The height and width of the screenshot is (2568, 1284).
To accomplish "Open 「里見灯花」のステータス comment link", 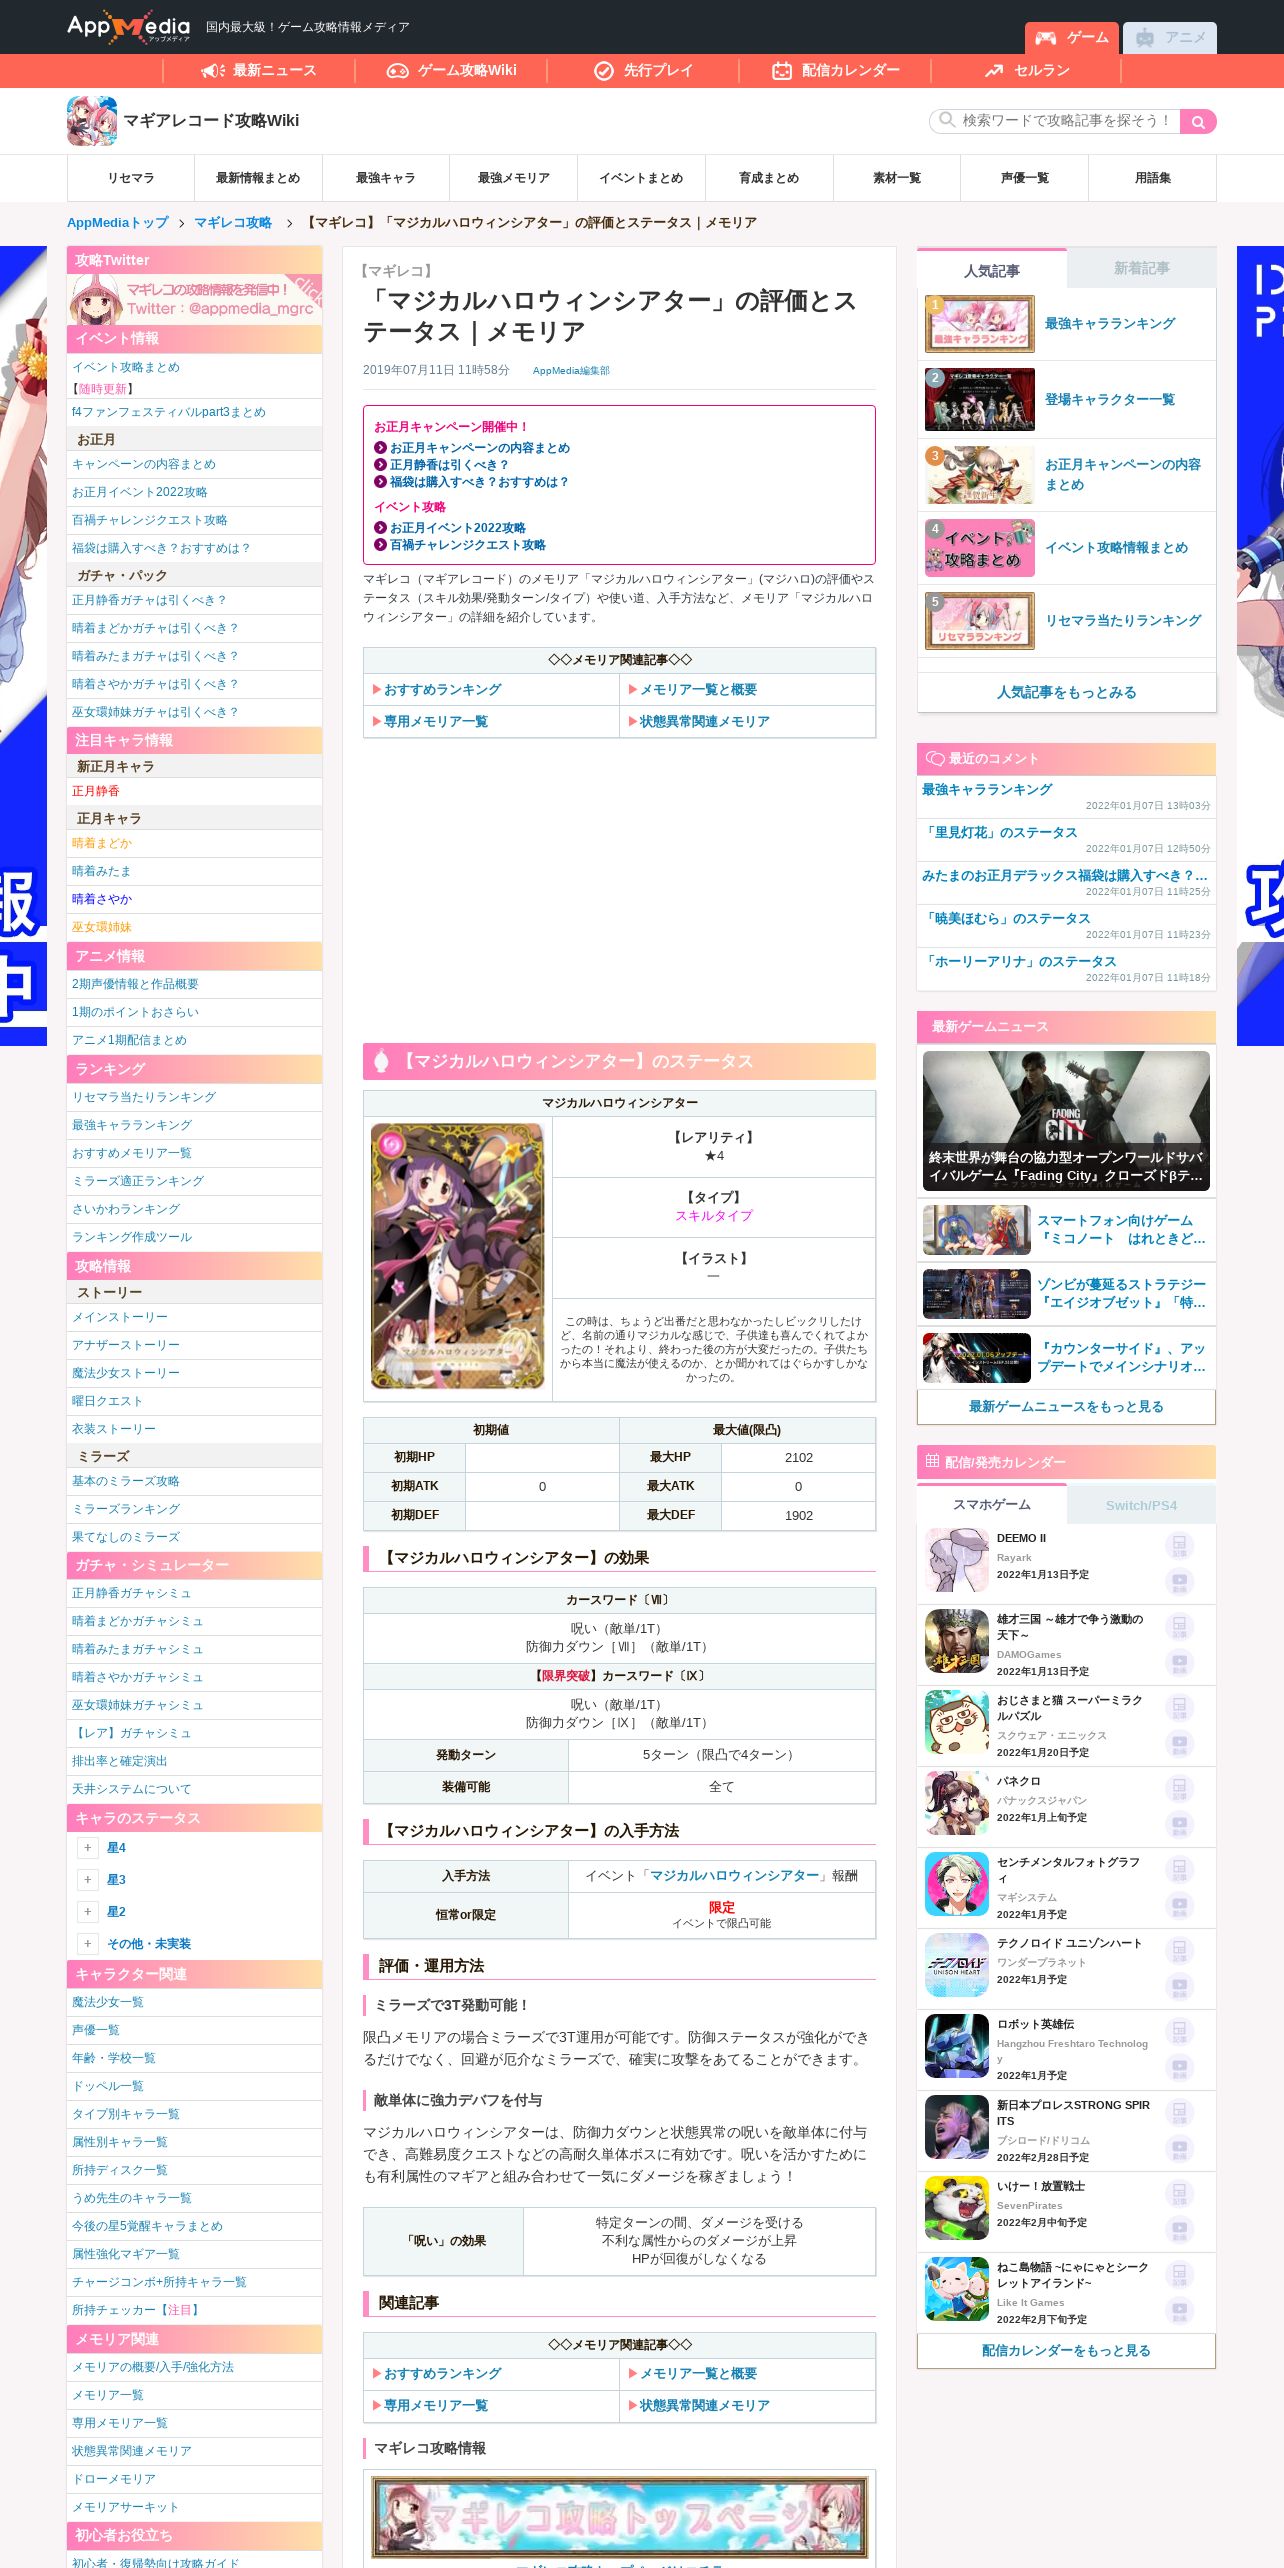I will point(1000,832).
